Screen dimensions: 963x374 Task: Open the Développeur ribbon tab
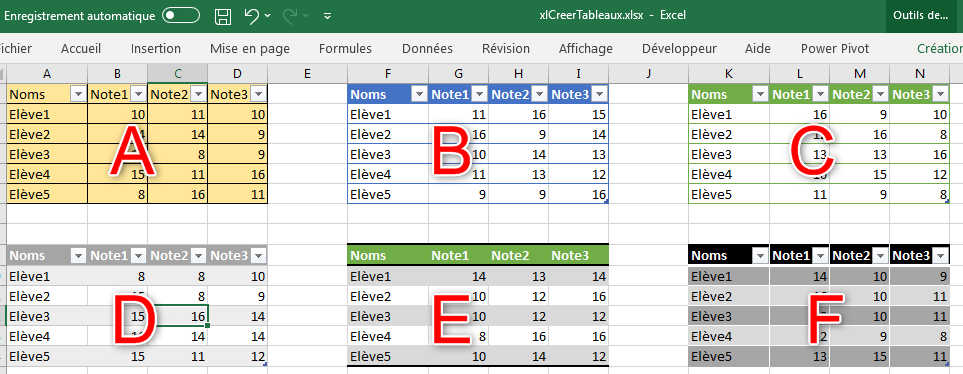point(679,49)
